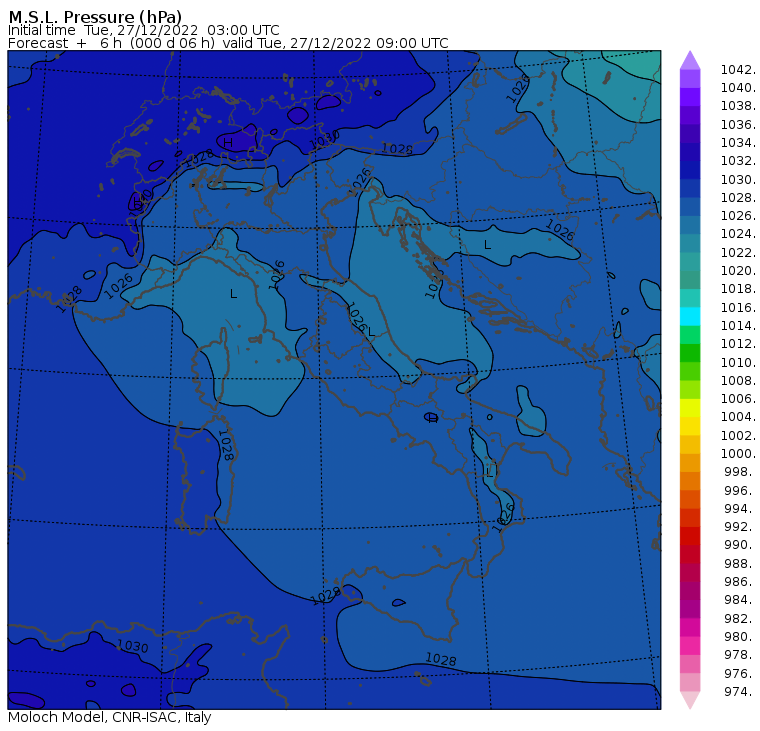Click the 1030 contour label near Algeria

[x=132, y=646]
